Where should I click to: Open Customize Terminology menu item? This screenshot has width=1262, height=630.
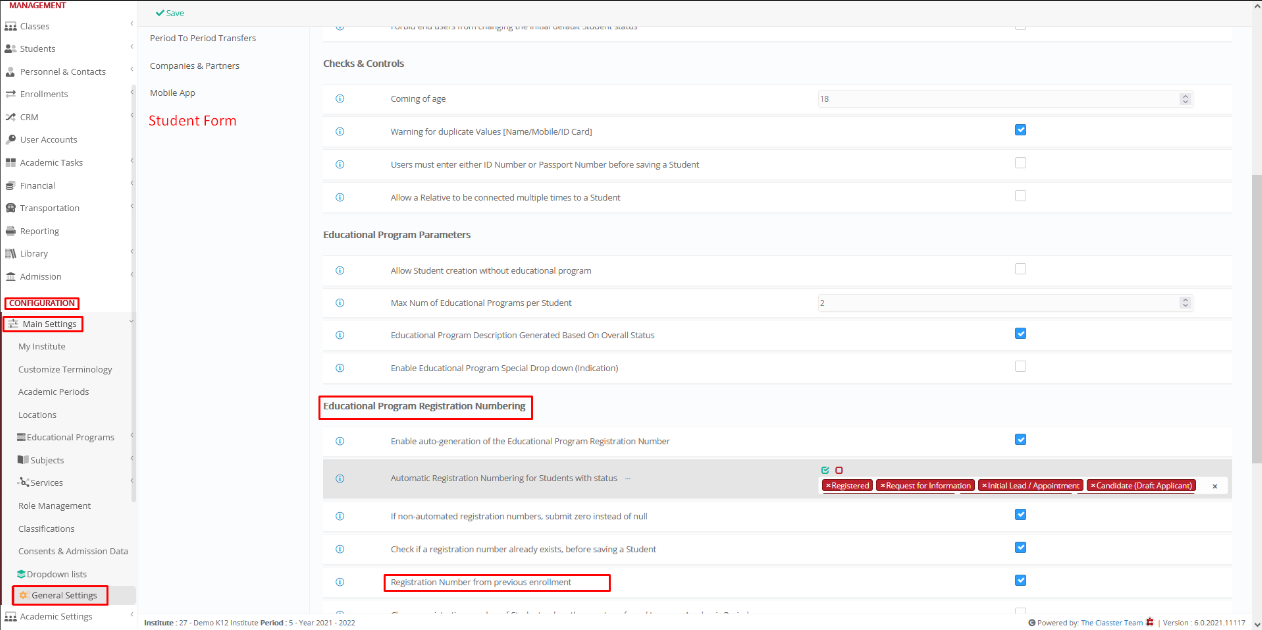point(65,370)
